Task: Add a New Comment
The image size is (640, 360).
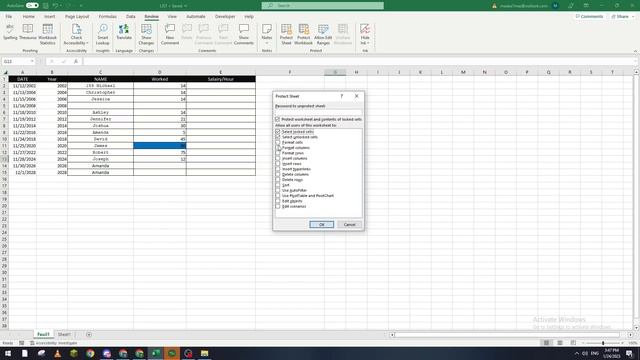Action: tap(170, 34)
